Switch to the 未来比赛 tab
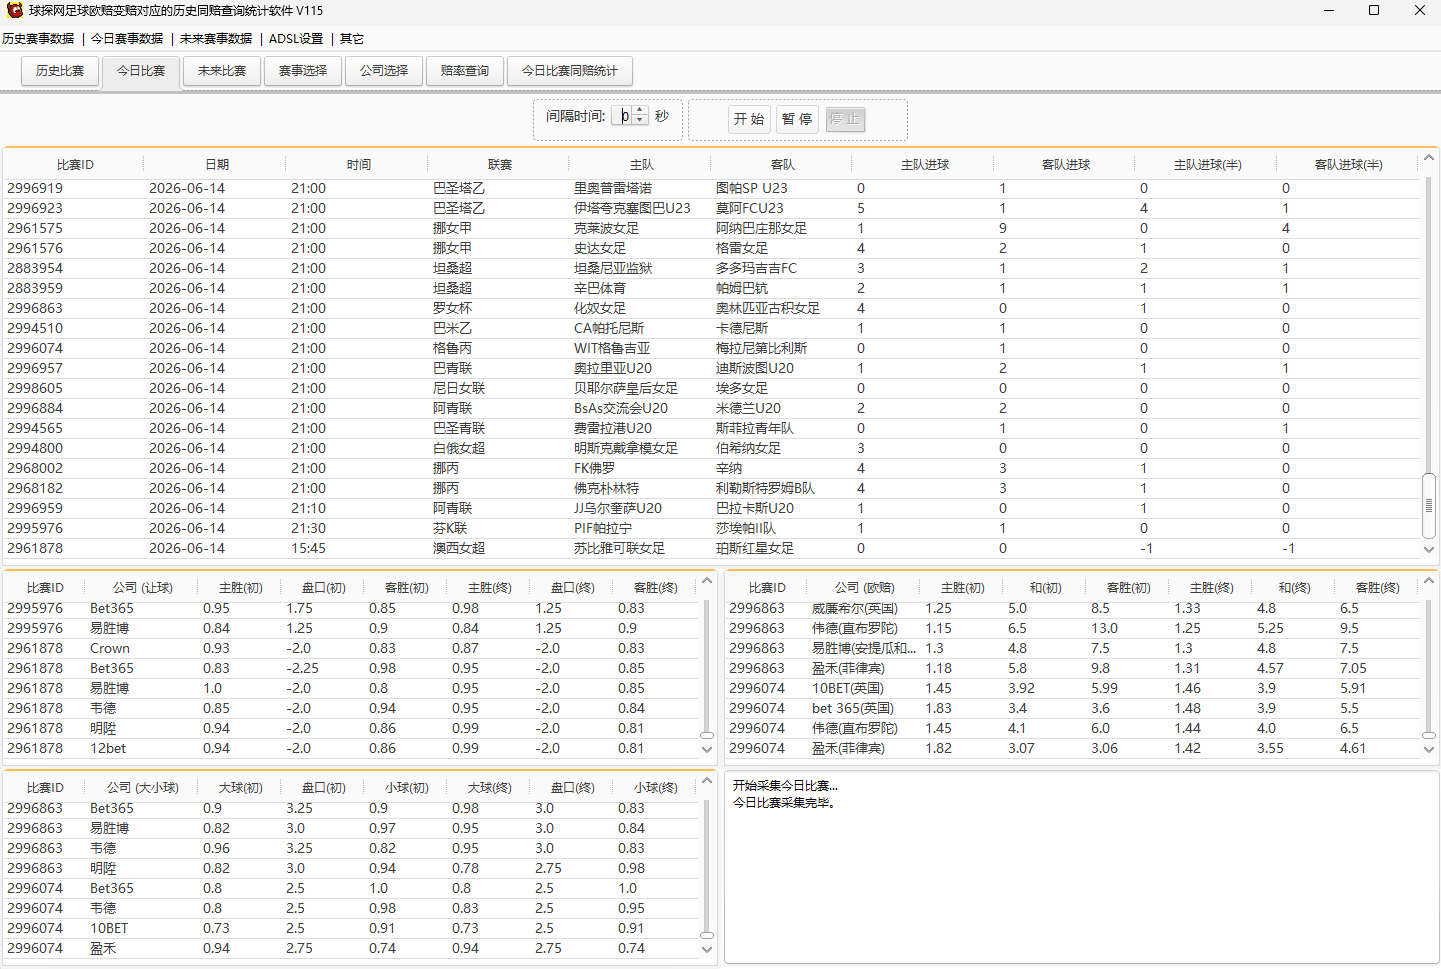Image resolution: width=1441 pixels, height=969 pixels. click(222, 71)
